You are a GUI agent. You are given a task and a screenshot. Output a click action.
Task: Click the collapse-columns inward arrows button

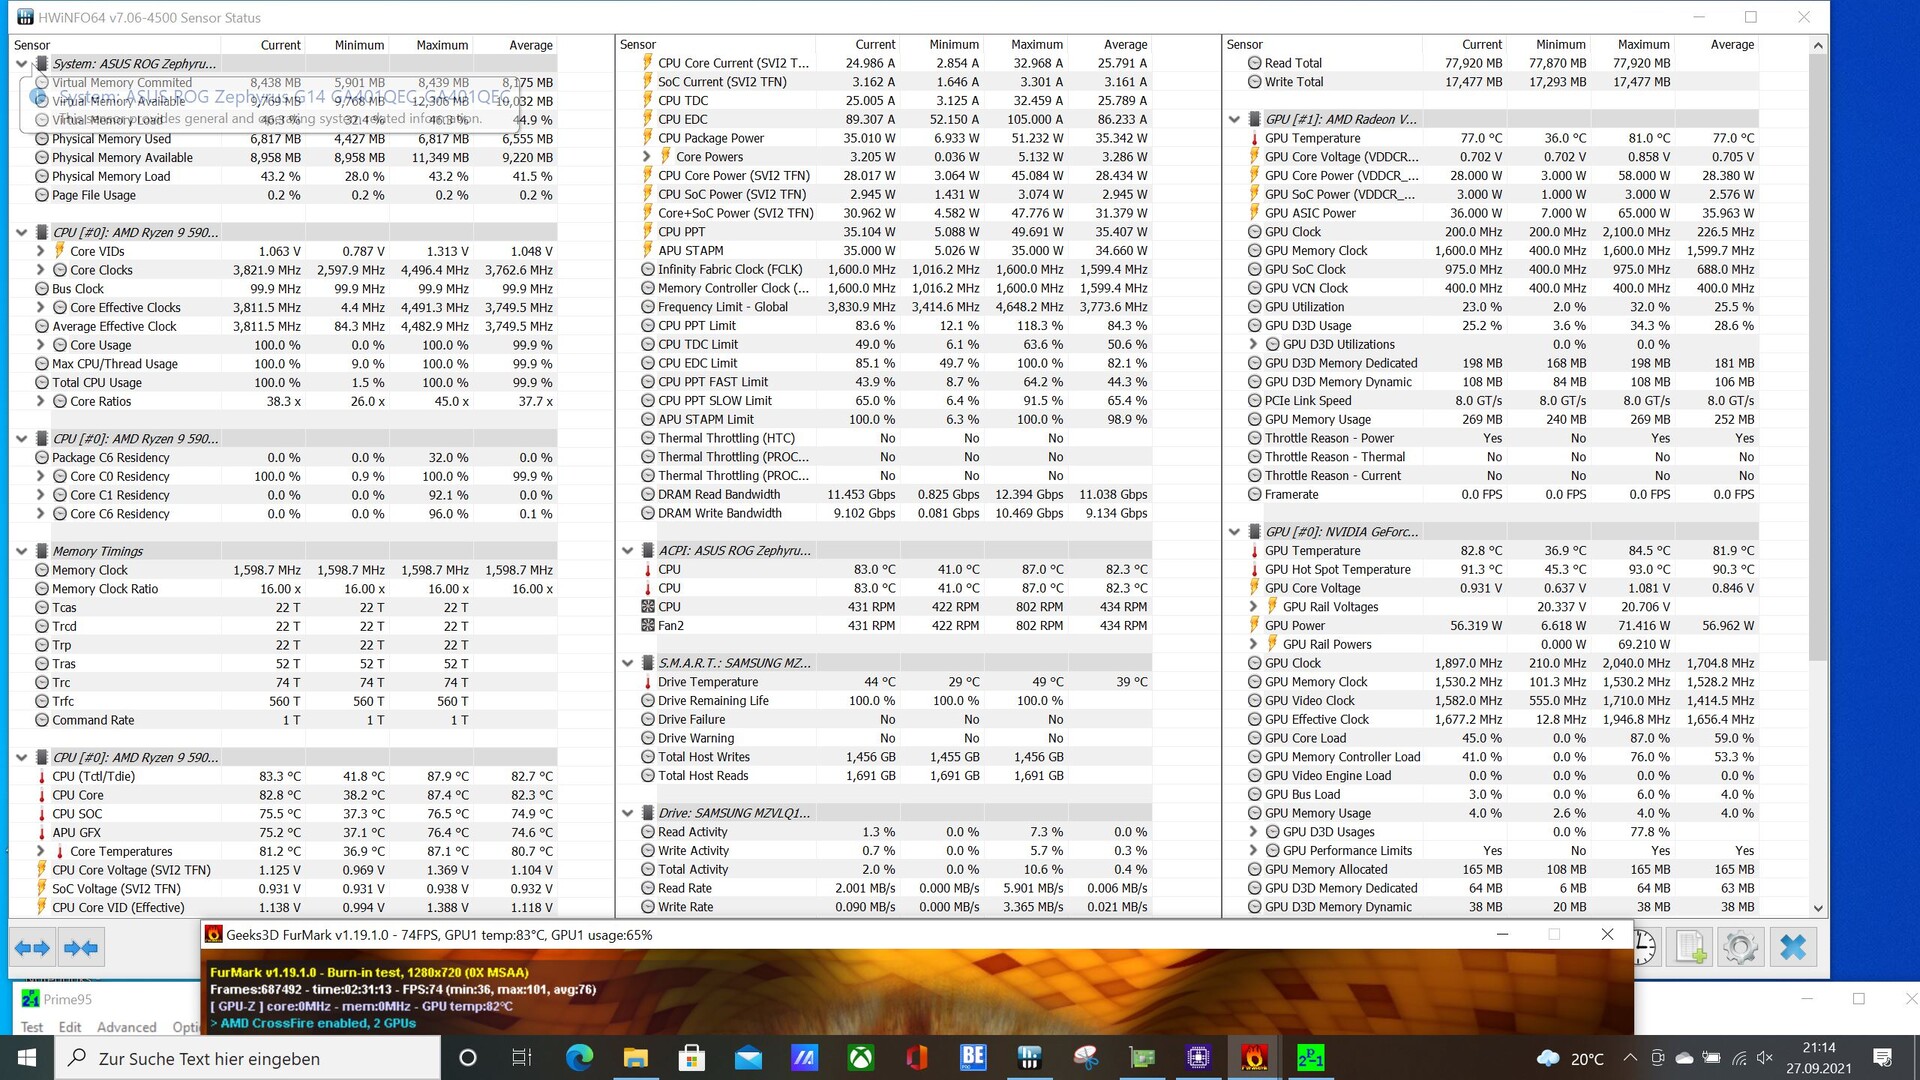[80, 947]
